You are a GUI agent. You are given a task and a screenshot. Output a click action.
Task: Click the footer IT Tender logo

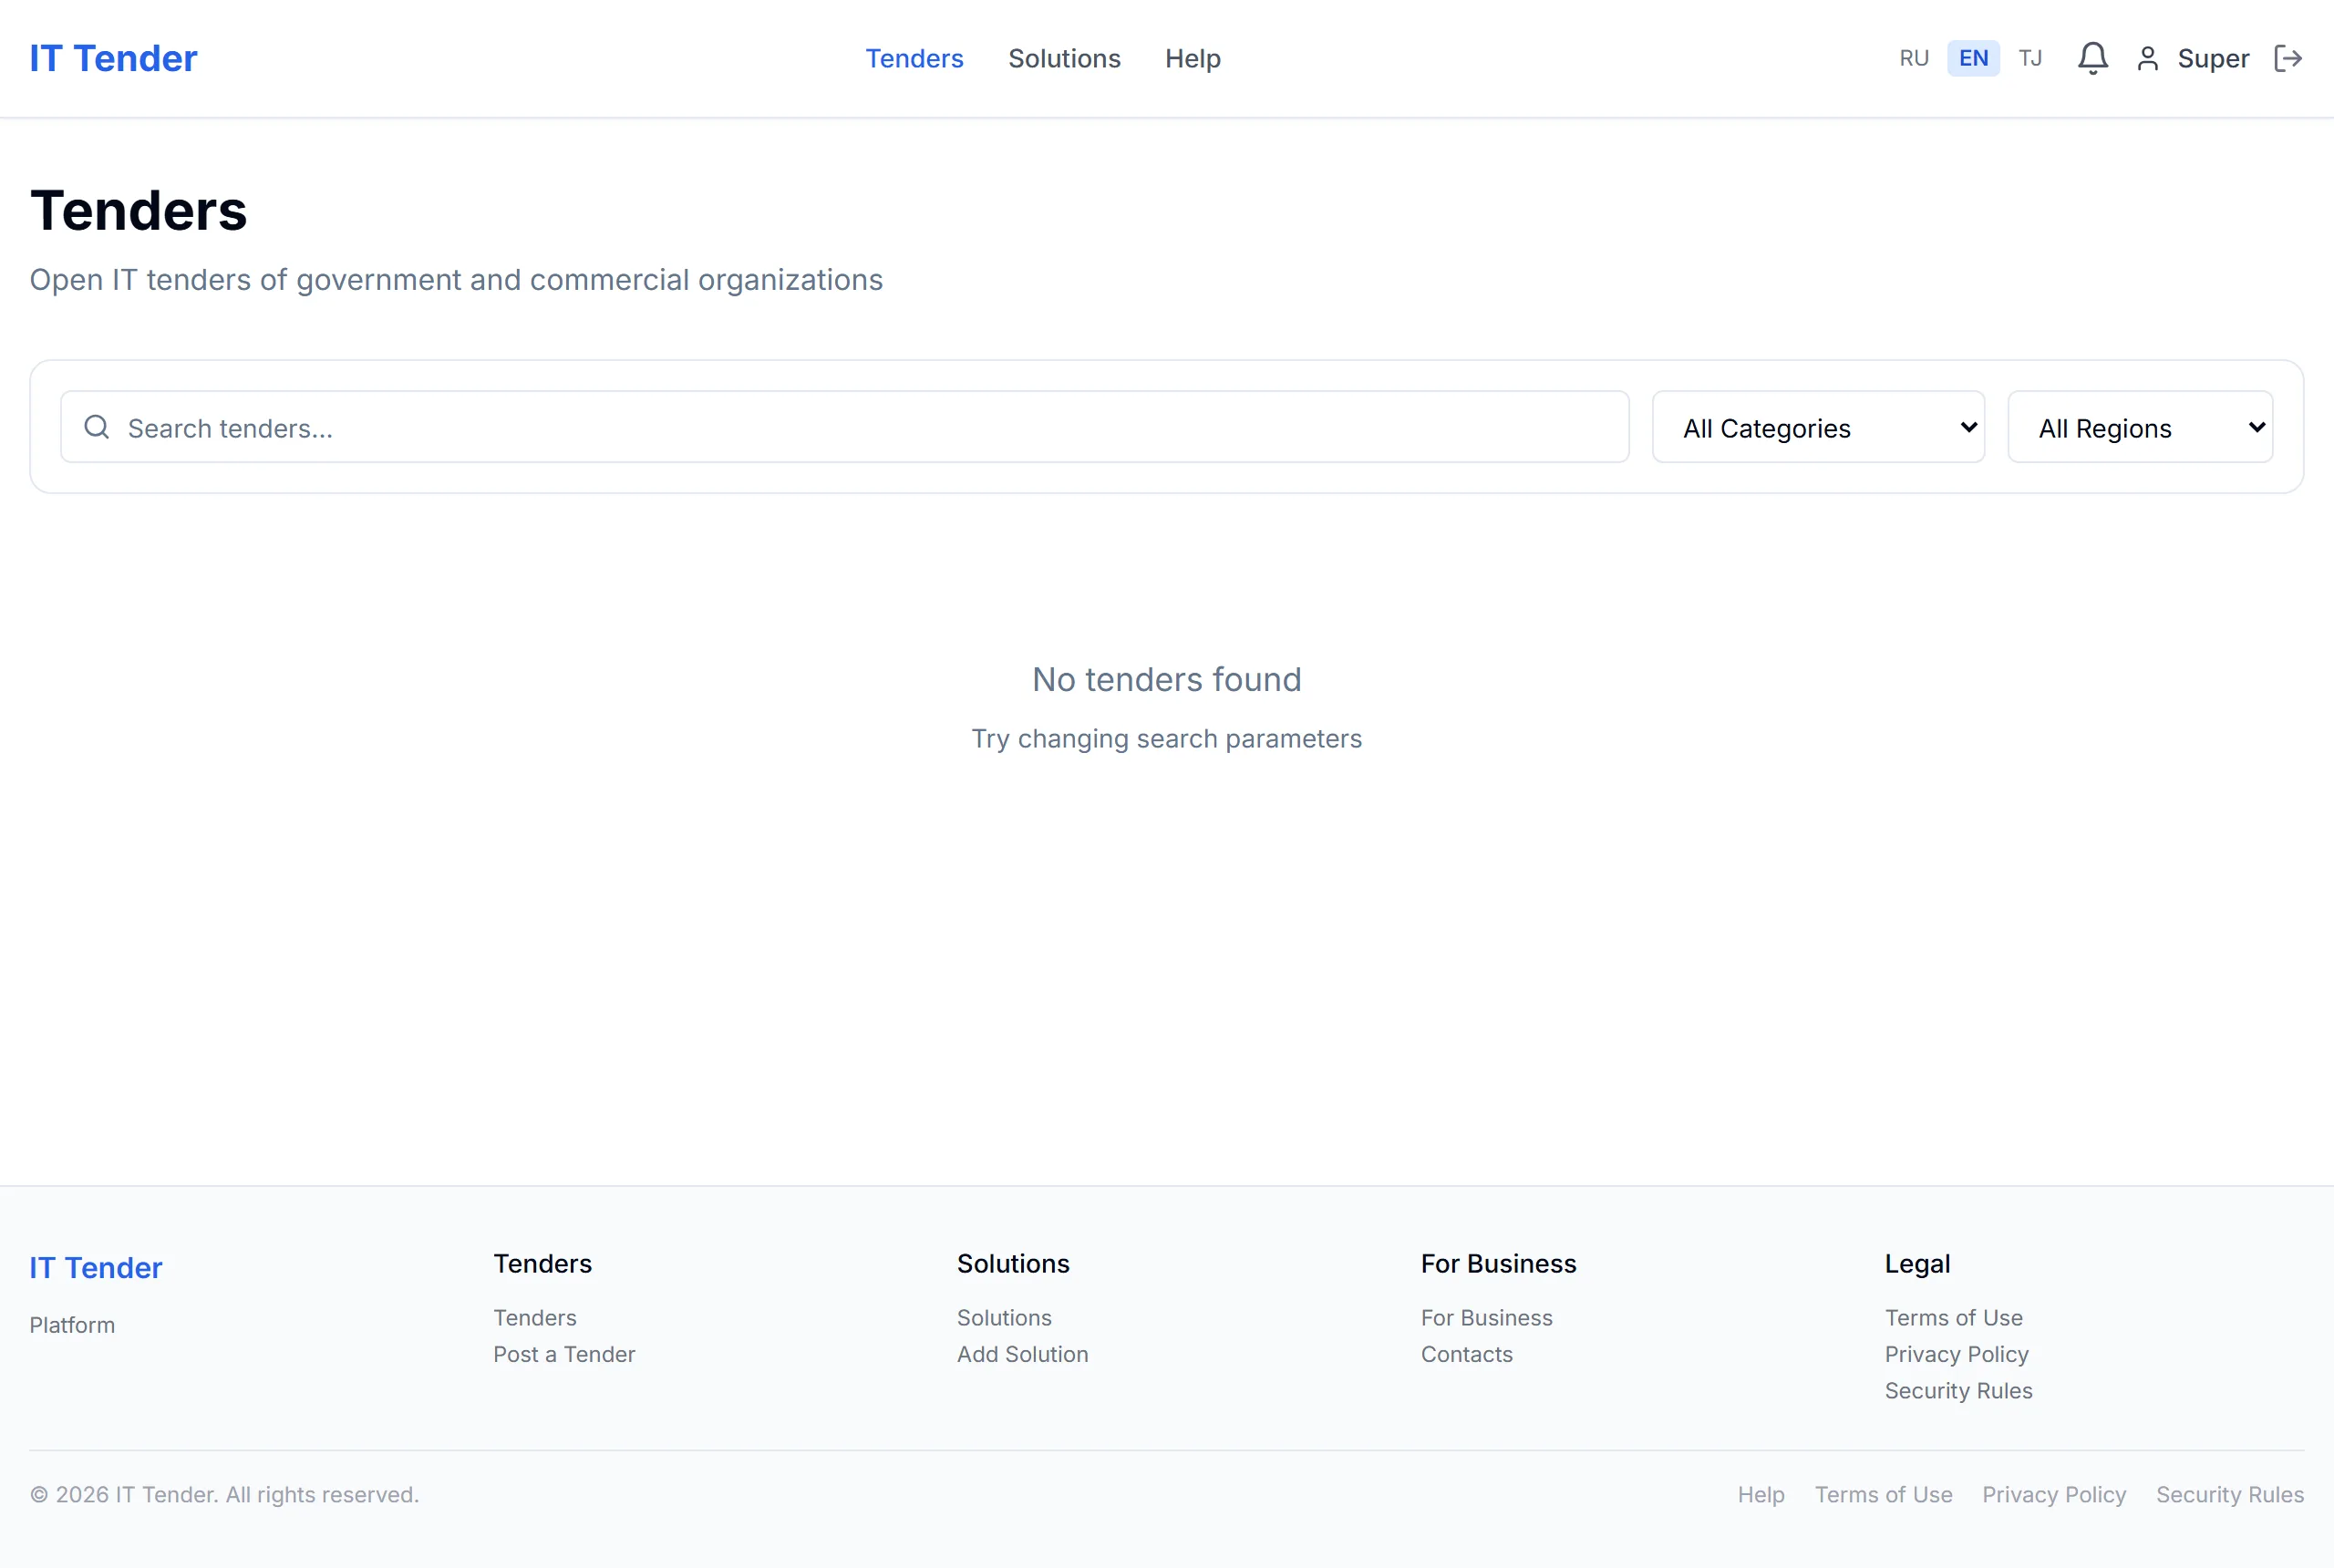click(96, 1267)
